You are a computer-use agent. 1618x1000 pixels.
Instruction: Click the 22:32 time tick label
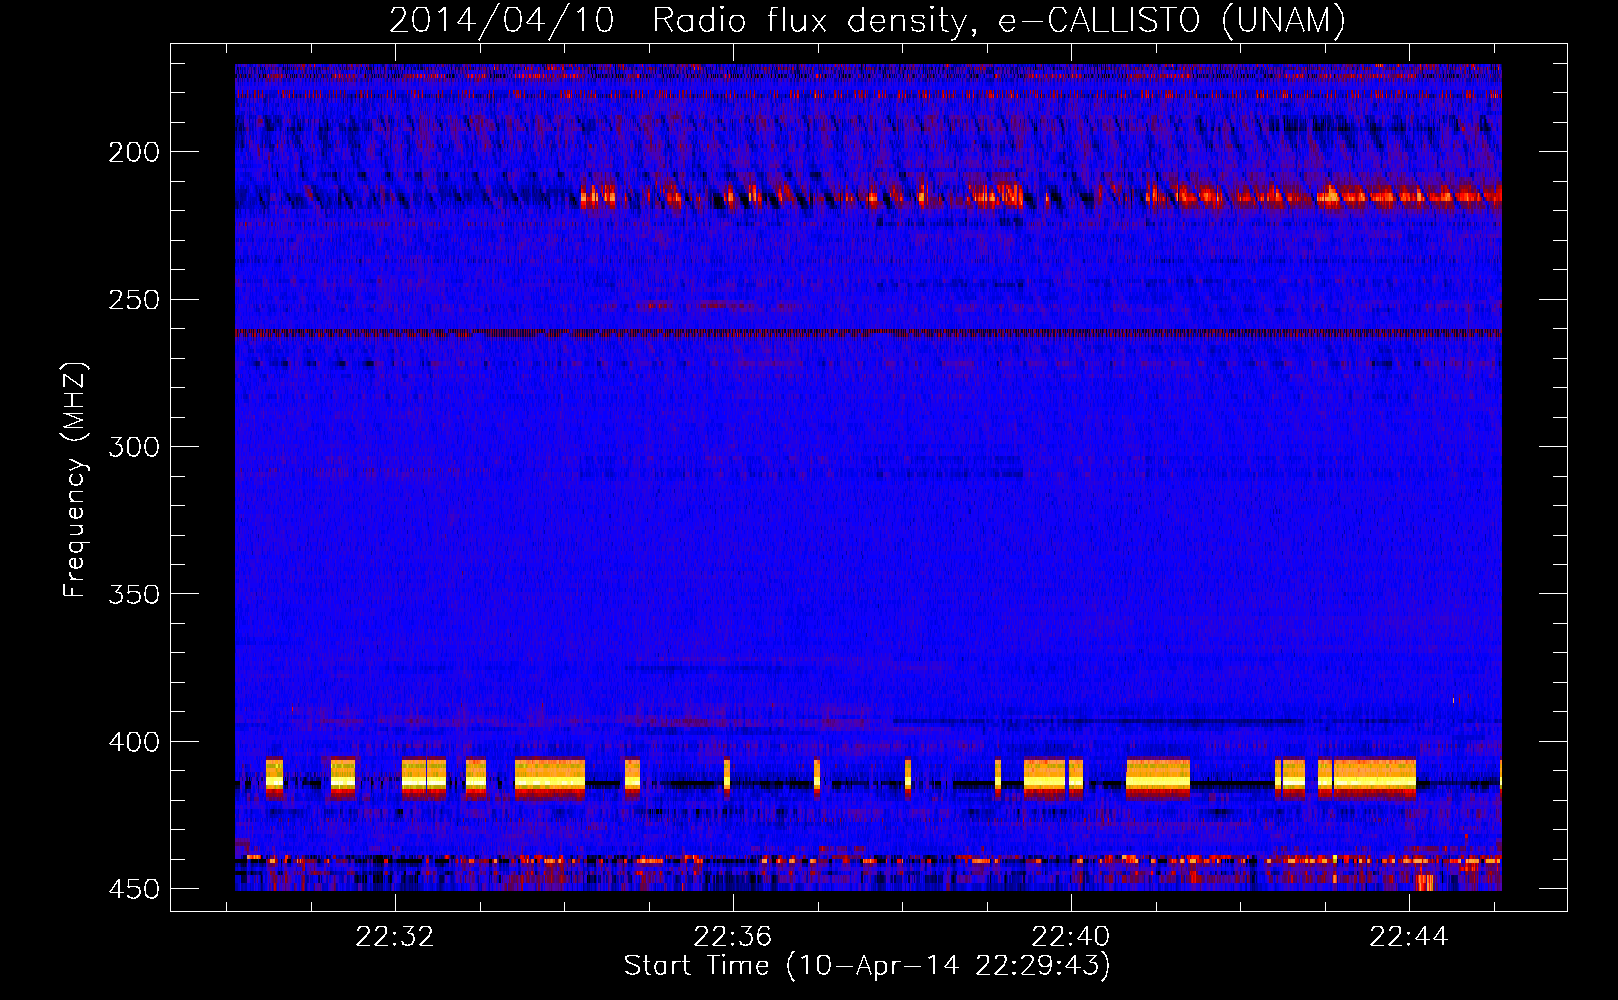point(395,936)
